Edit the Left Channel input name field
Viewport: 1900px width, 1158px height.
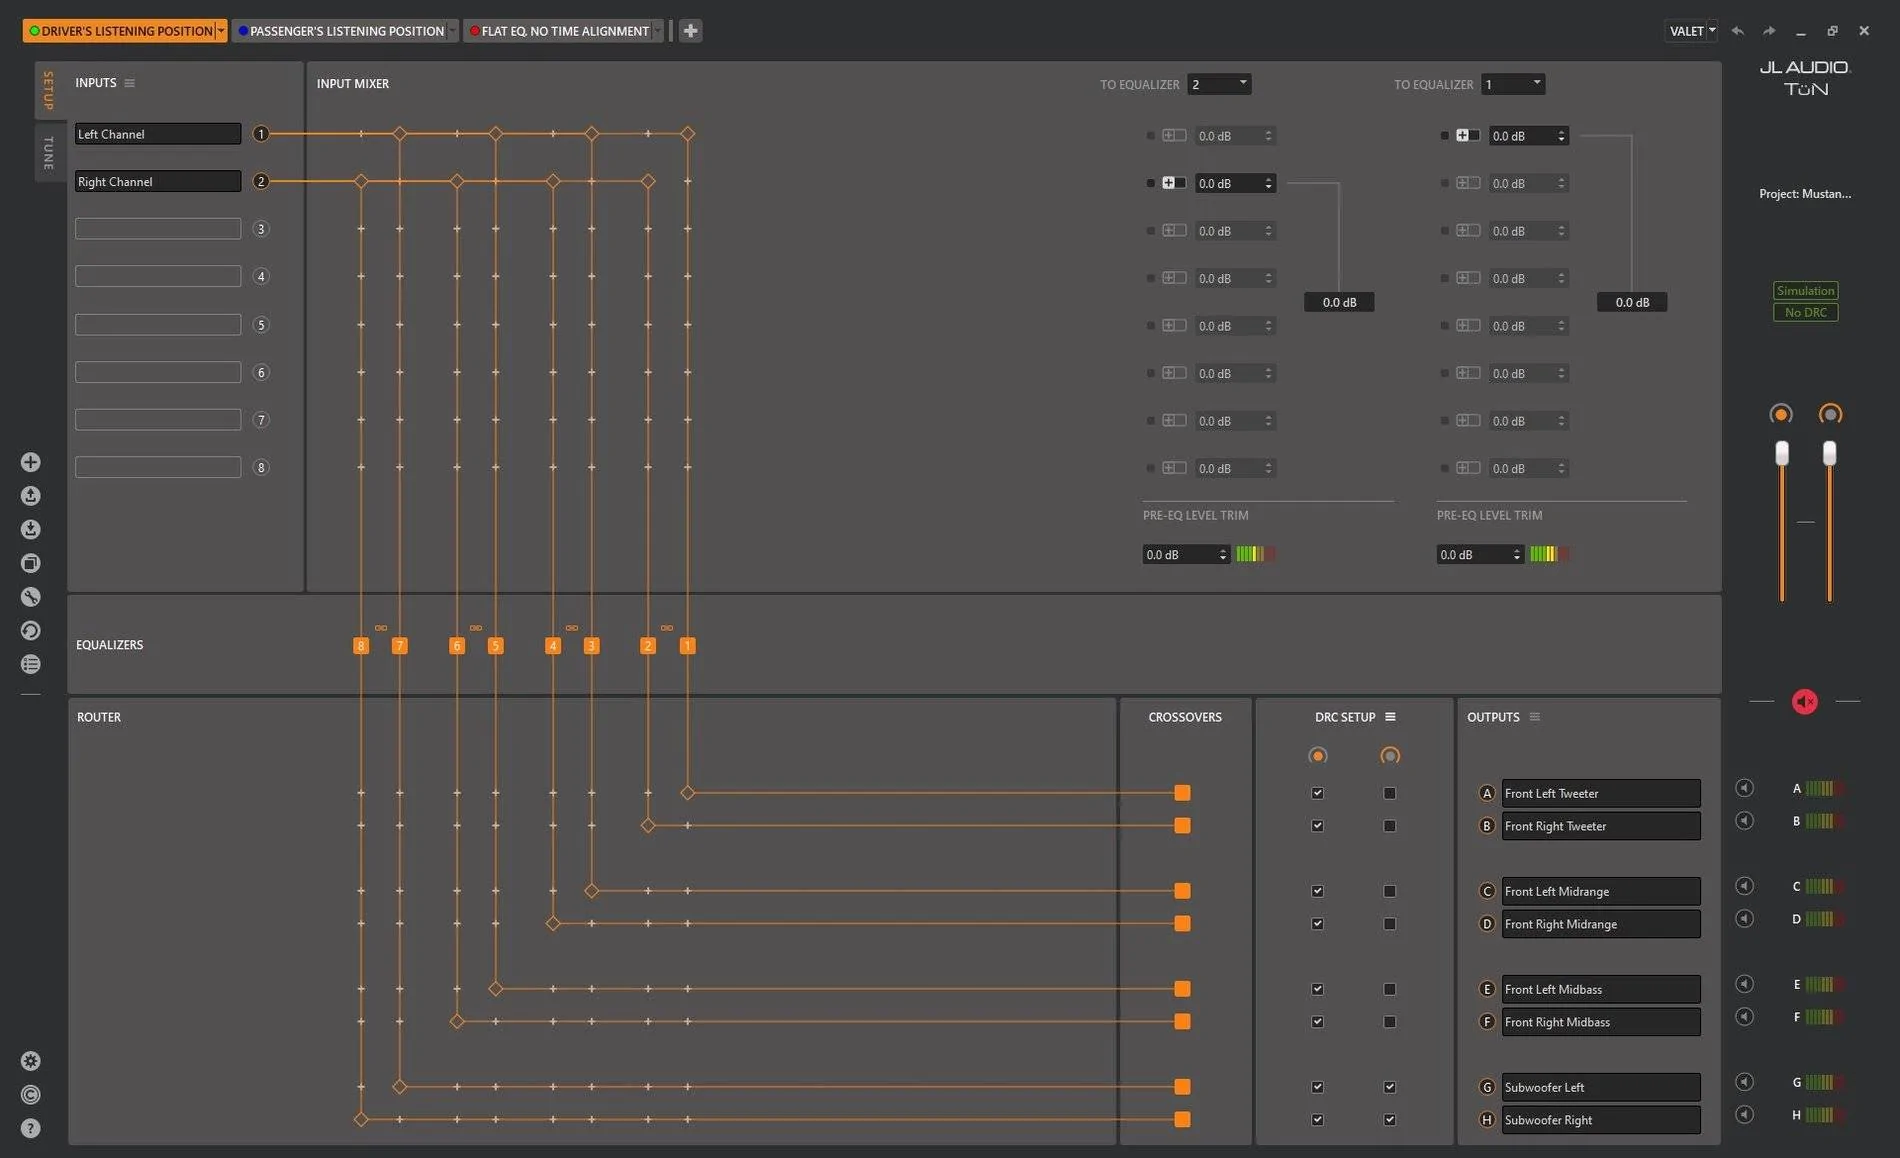(158, 134)
